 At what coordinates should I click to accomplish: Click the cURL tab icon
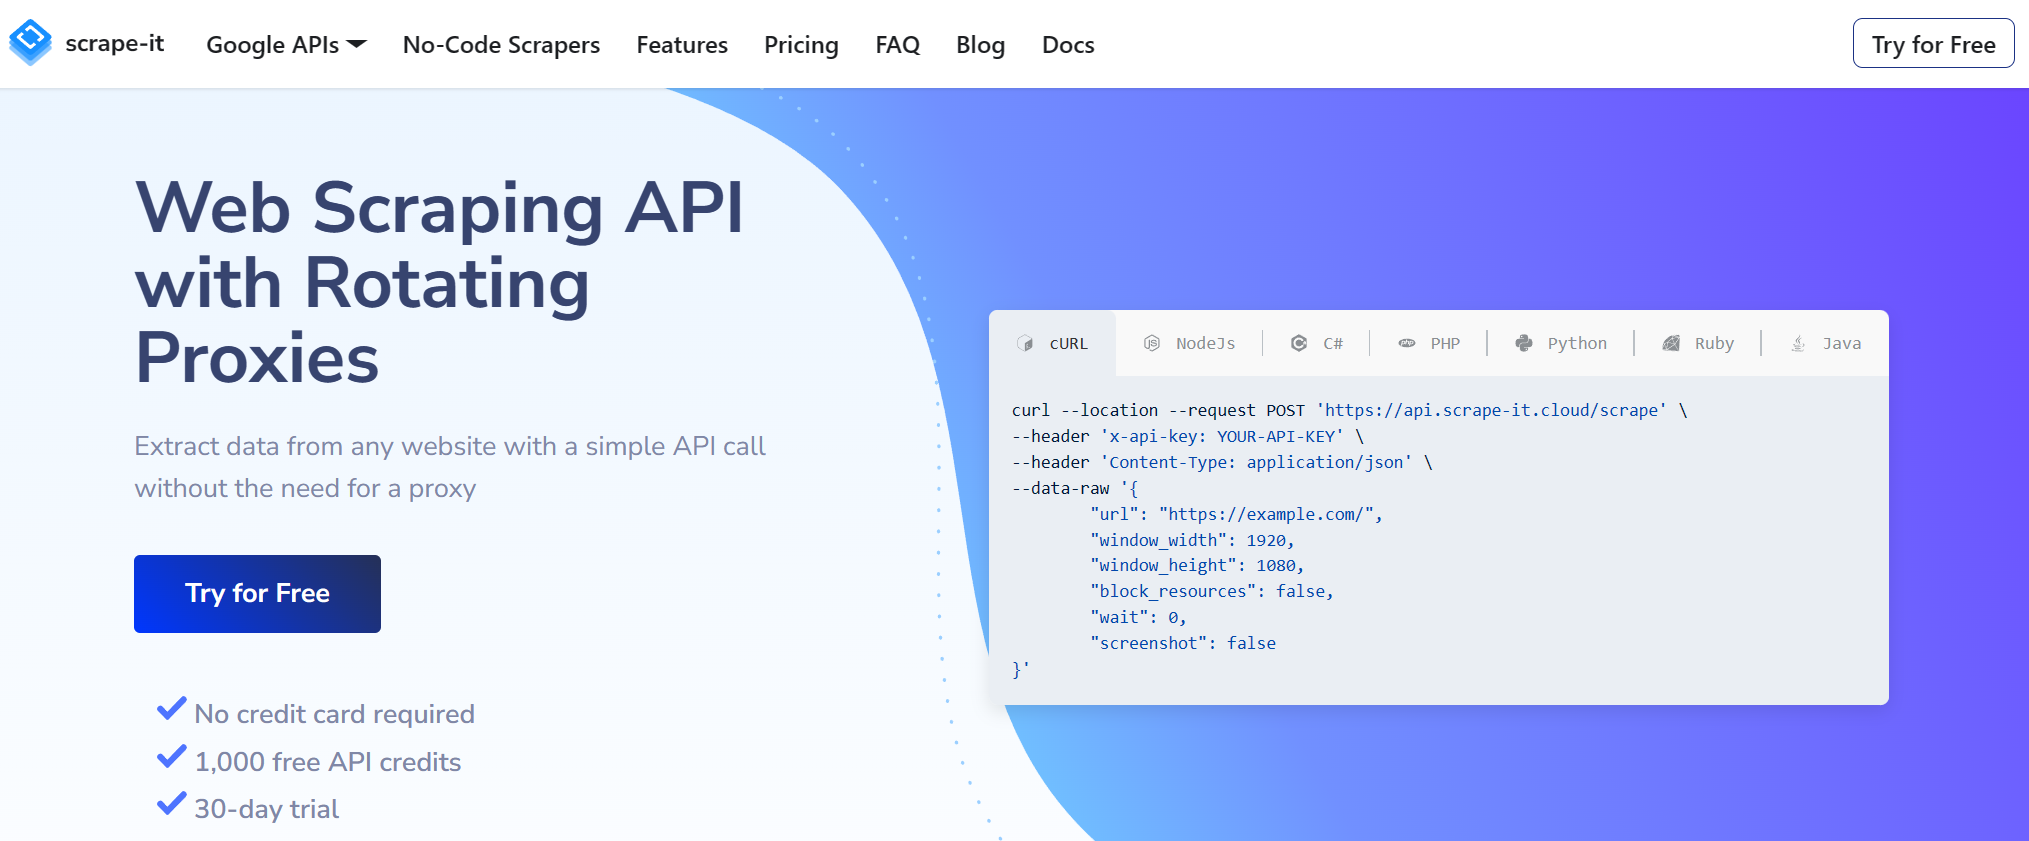pyautogui.click(x=1025, y=343)
